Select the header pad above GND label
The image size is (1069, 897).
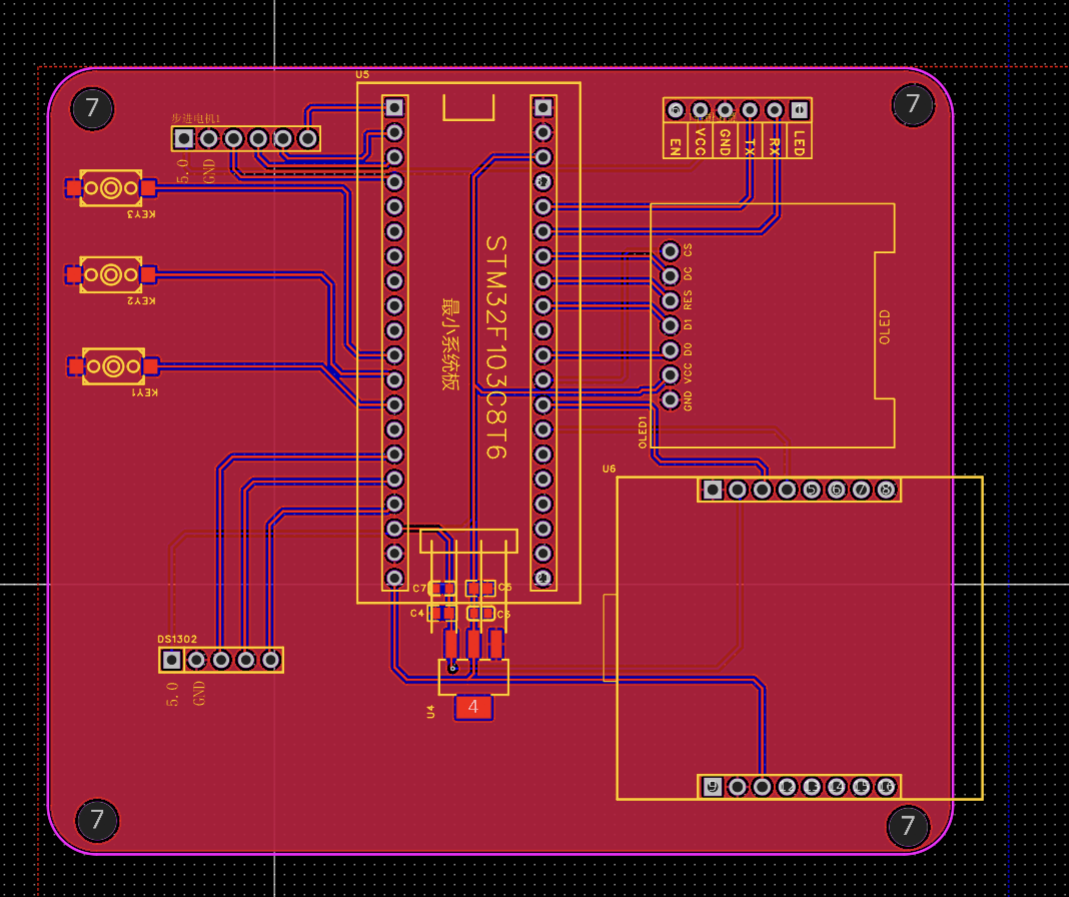(x=725, y=110)
